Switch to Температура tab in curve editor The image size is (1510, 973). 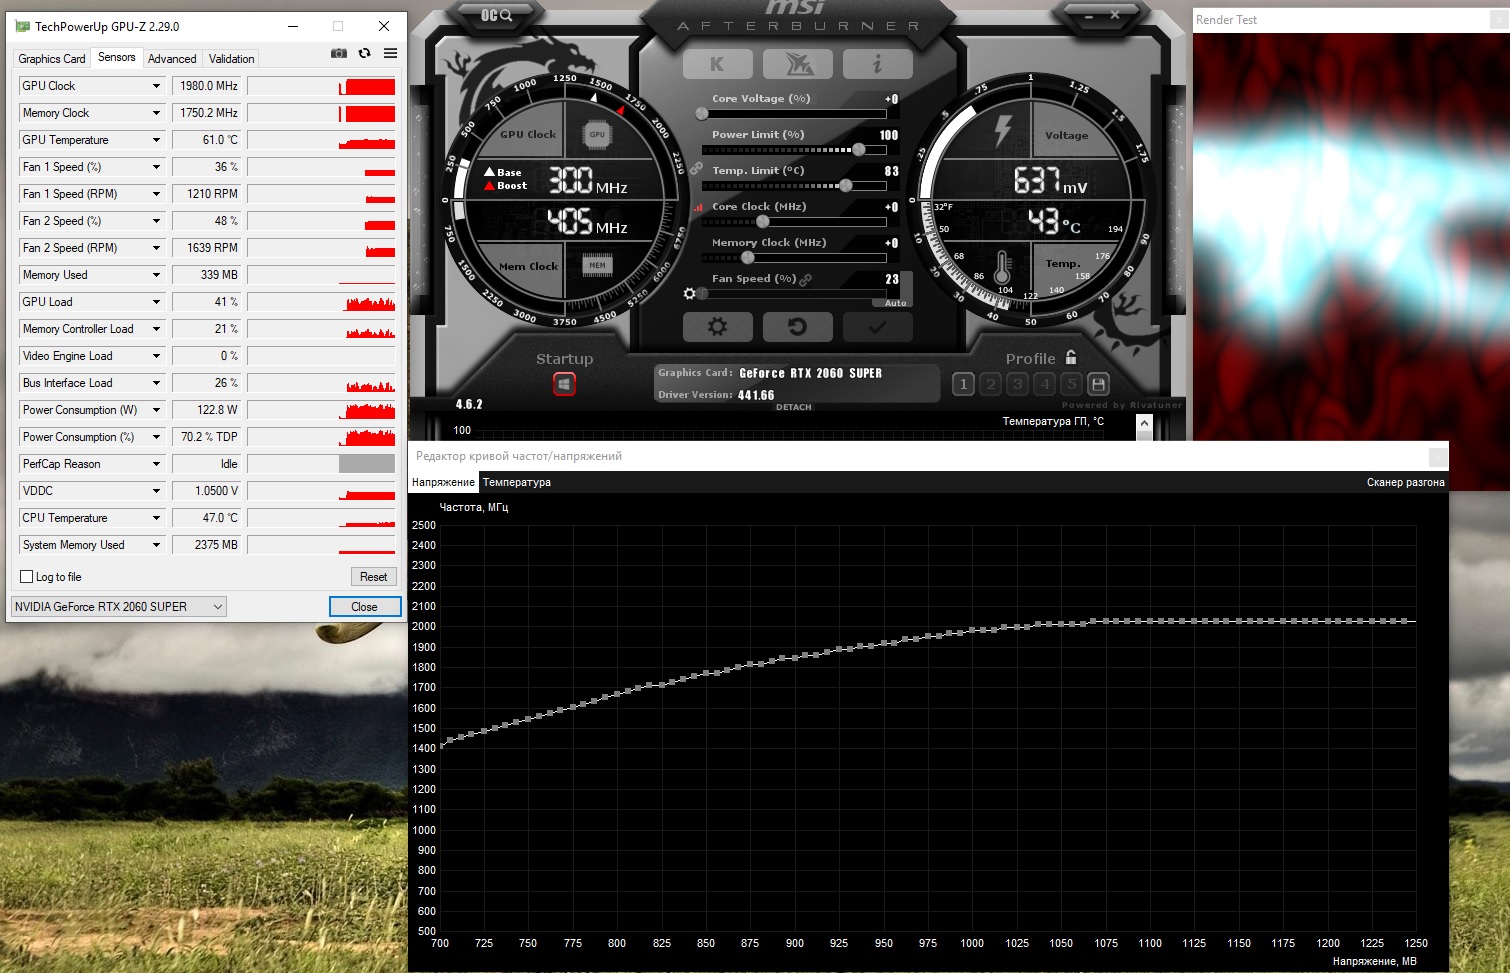(517, 482)
